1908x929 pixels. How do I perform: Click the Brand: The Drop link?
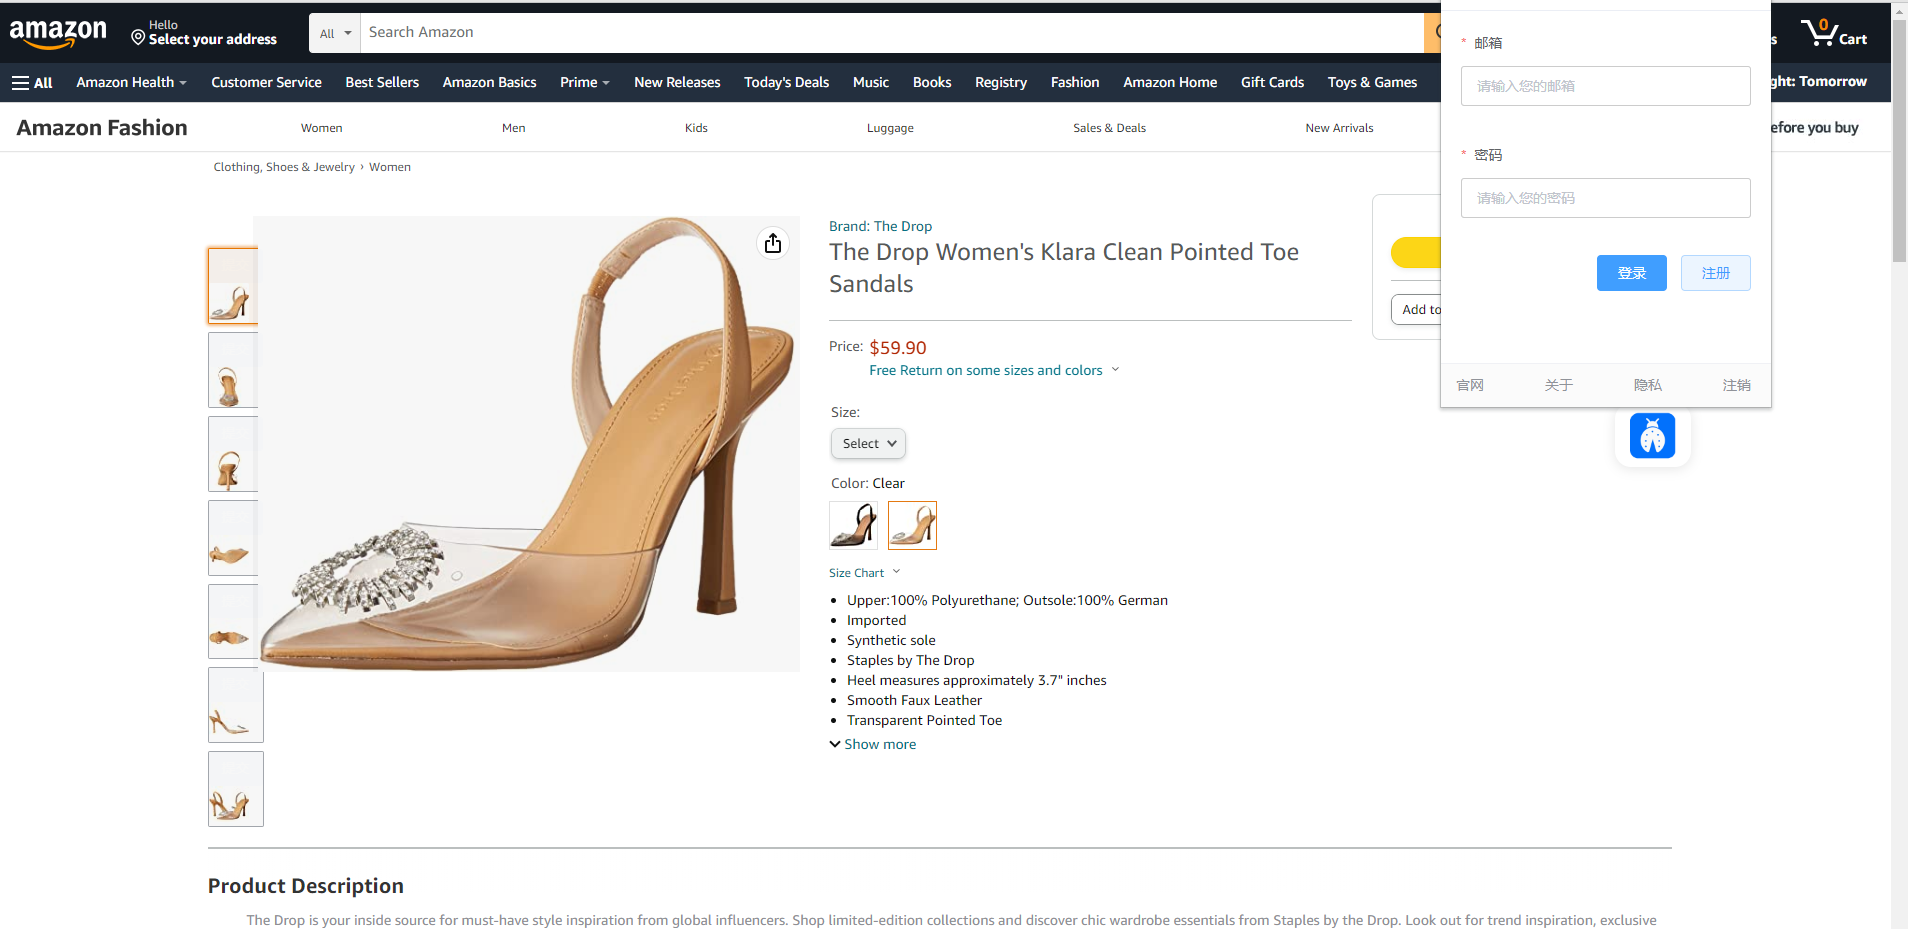coord(880,227)
